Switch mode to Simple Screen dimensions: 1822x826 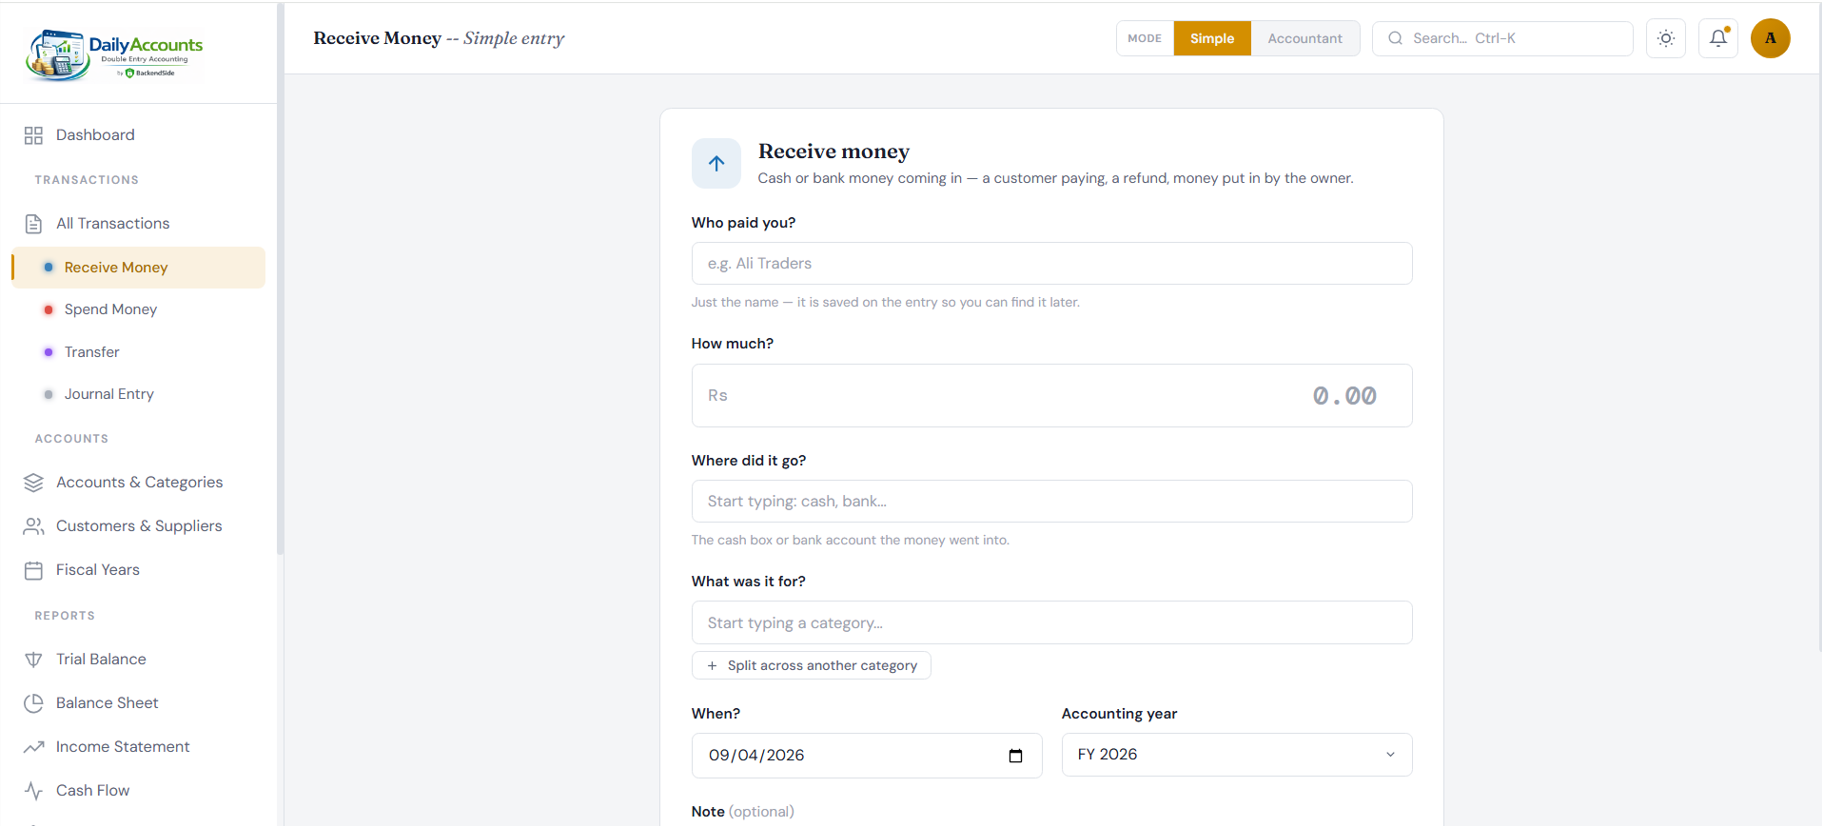[1212, 38]
